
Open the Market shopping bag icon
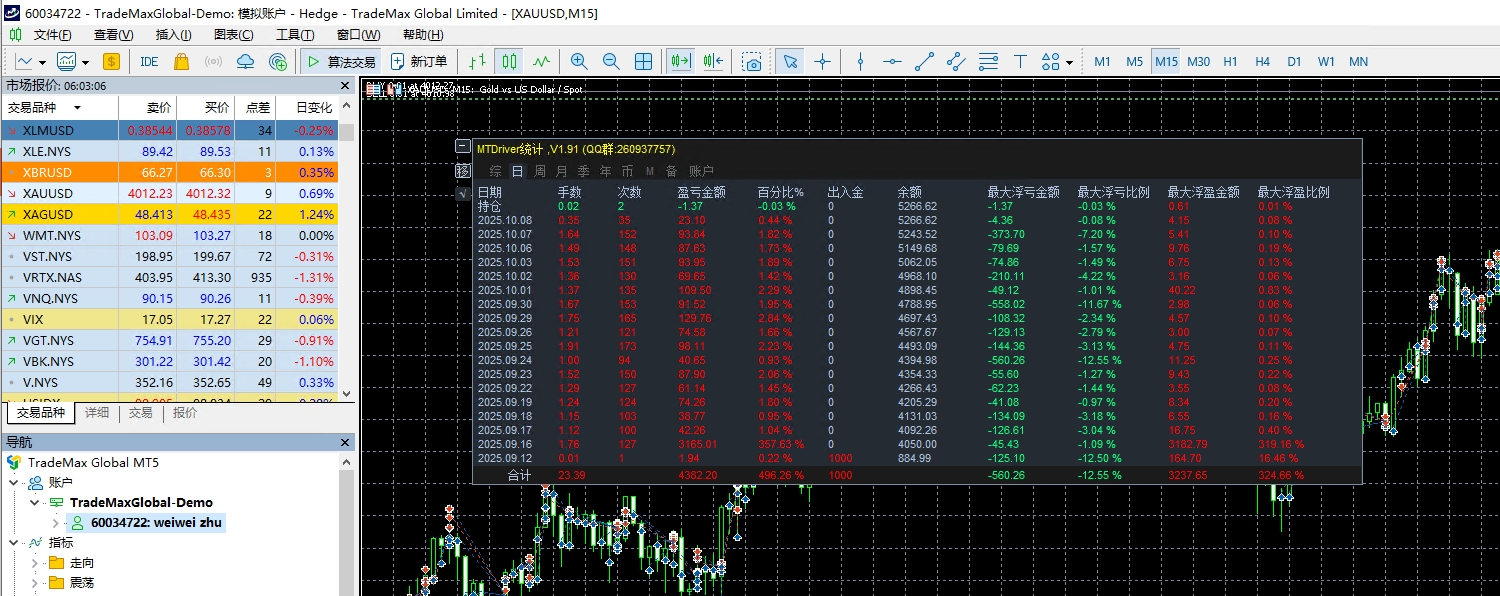point(181,61)
